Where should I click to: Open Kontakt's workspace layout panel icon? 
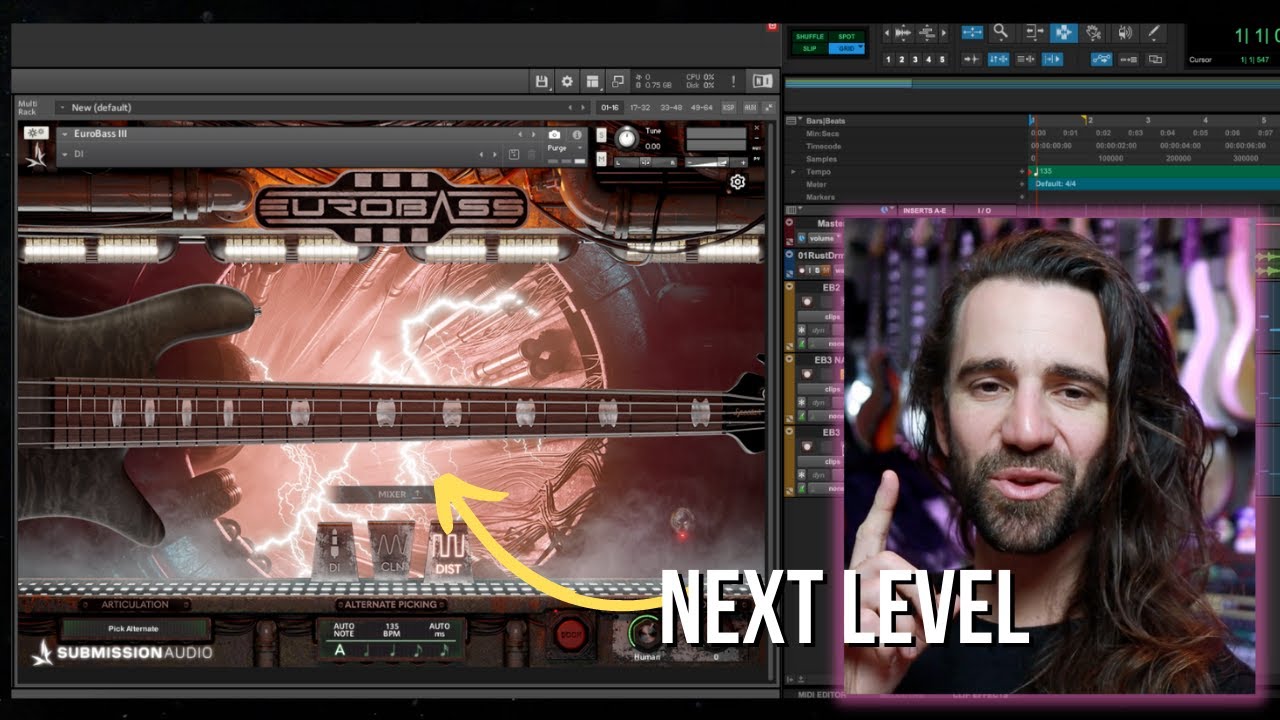(x=592, y=82)
